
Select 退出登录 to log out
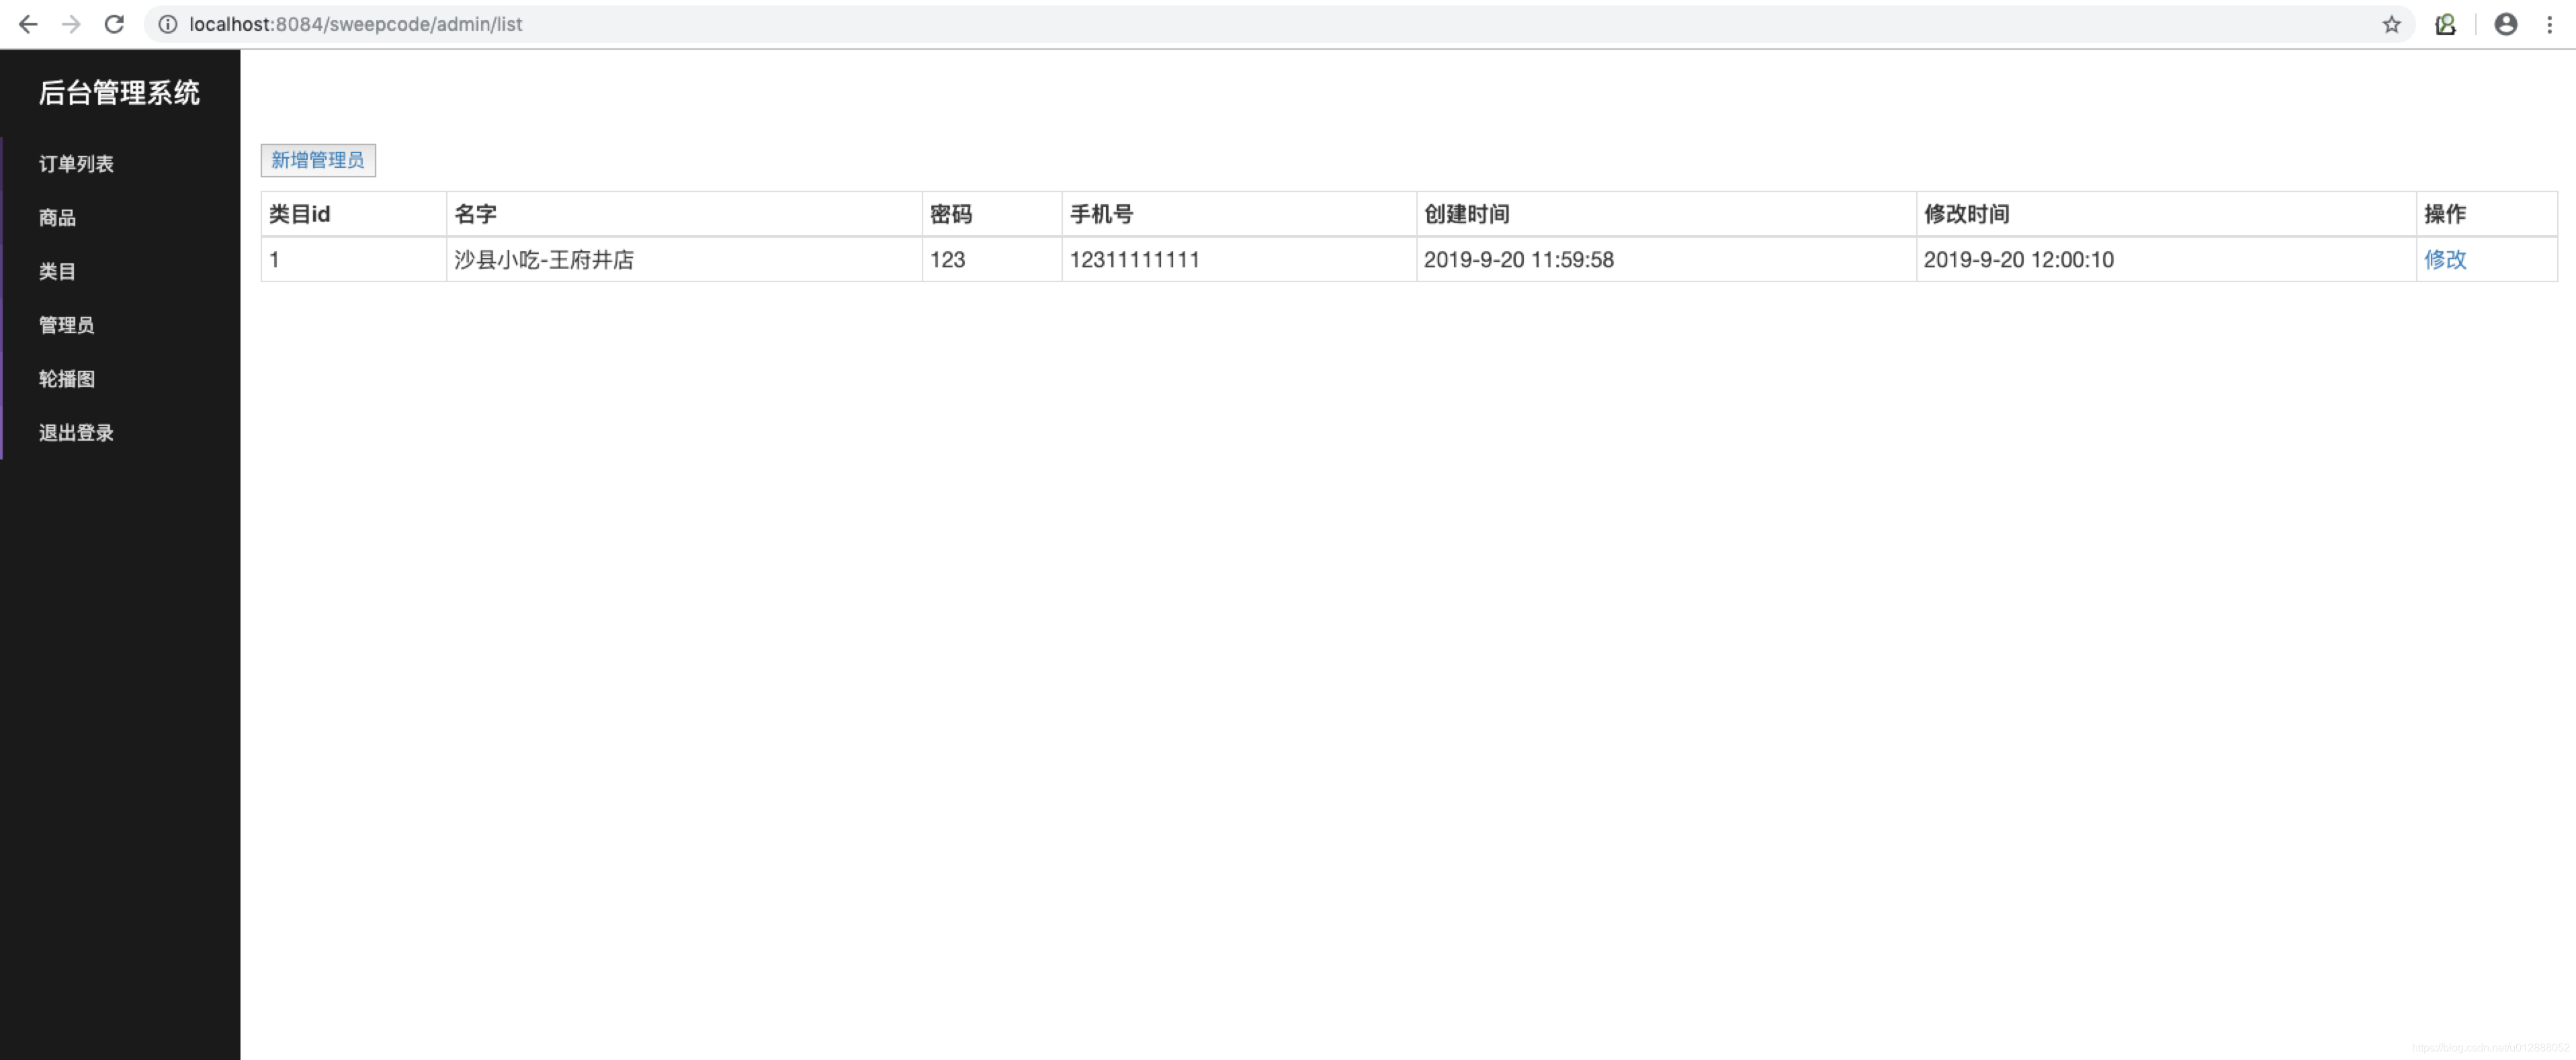click(76, 434)
